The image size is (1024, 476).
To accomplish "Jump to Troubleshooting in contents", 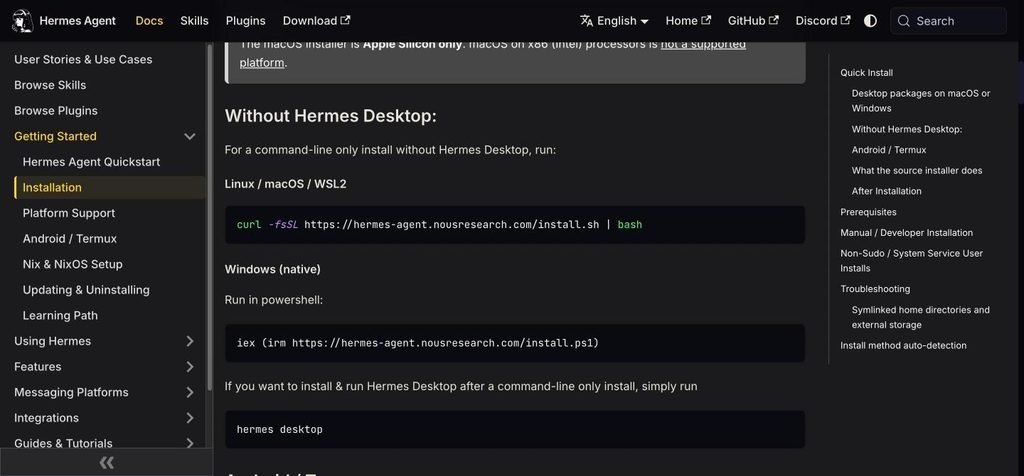I will click(x=875, y=289).
